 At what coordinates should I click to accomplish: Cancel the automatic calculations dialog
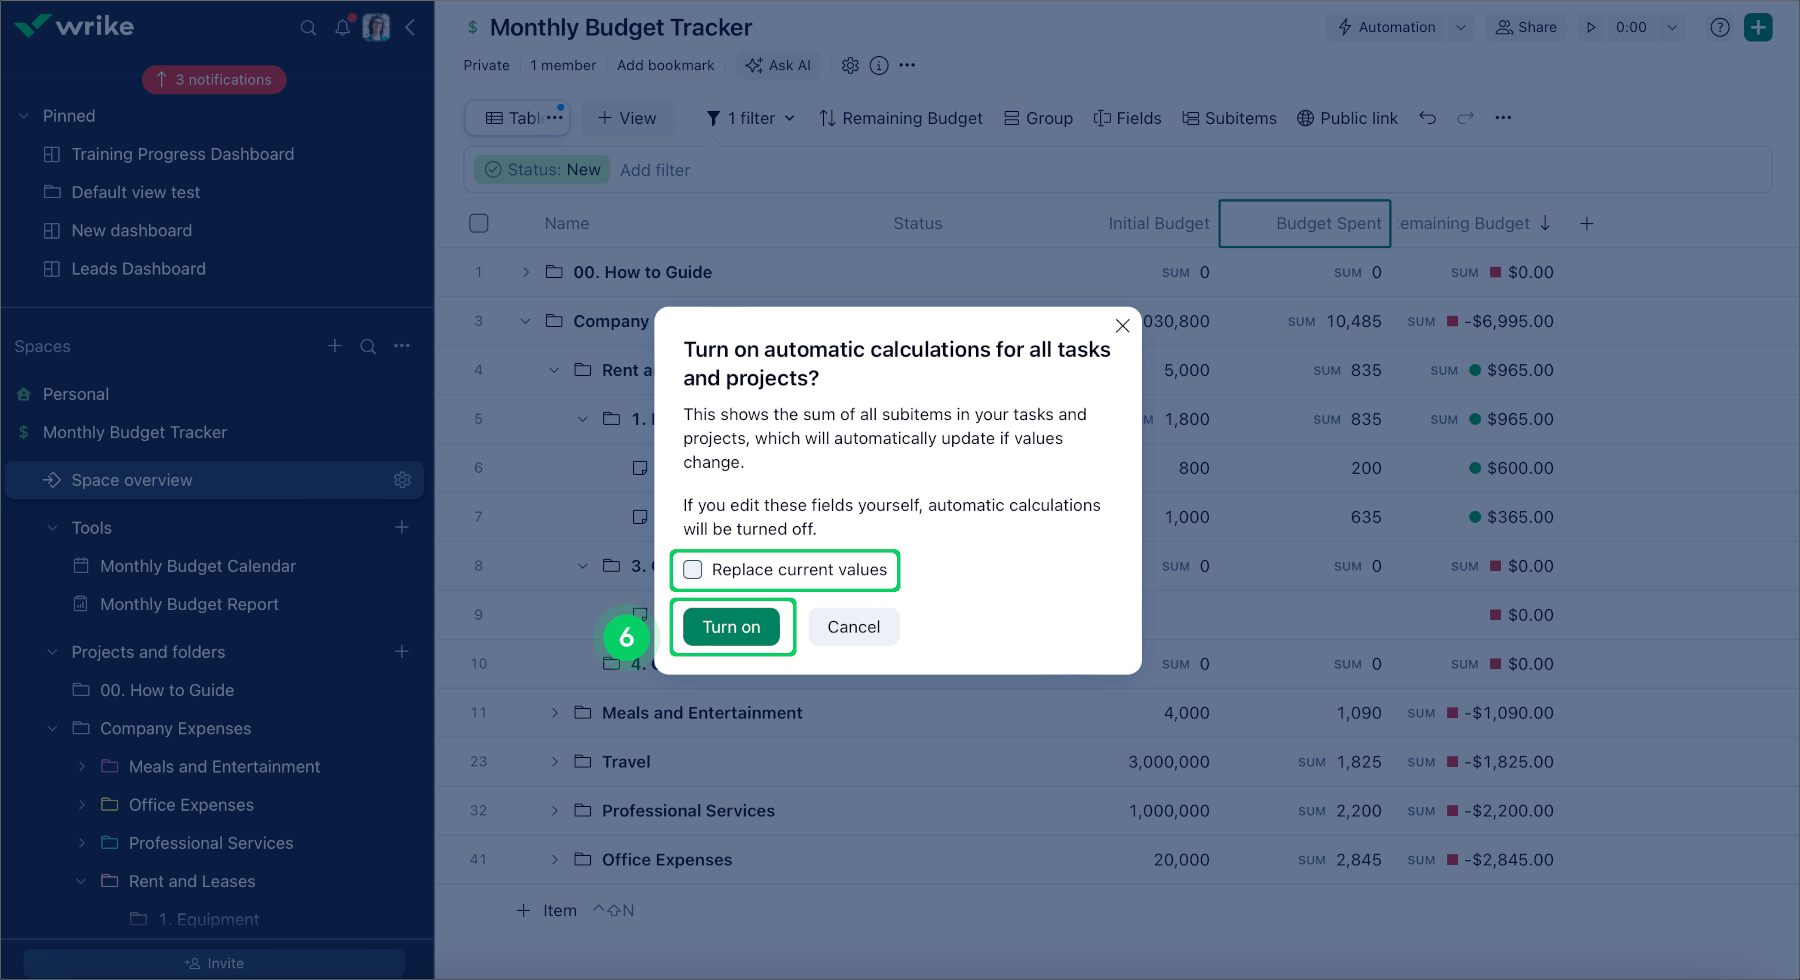coord(853,626)
